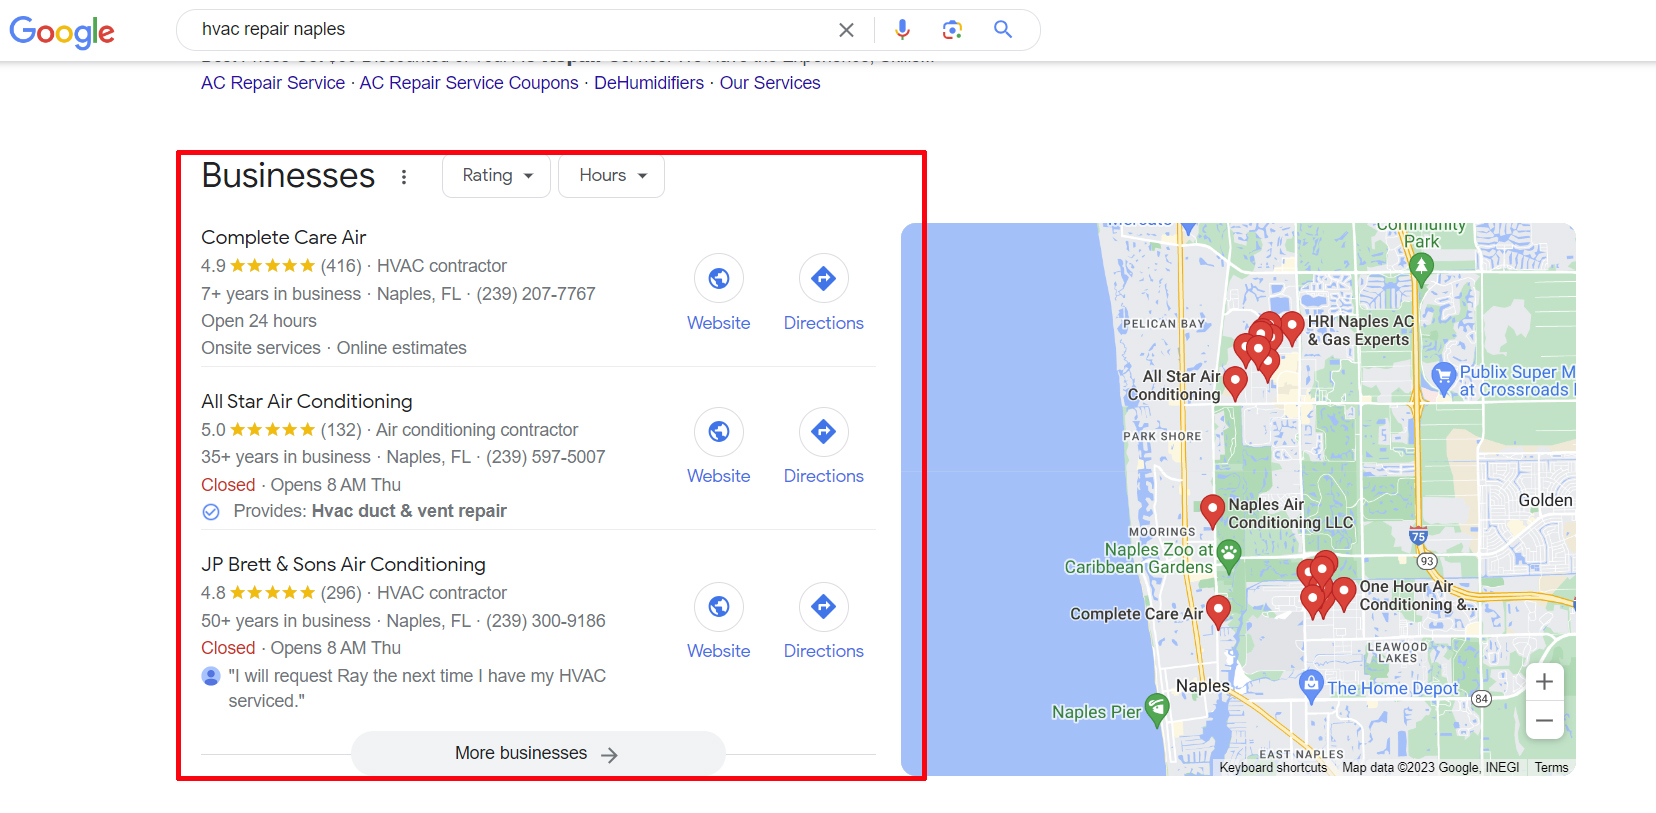
Task: Click Keyboard shortcuts on the map
Action: pyautogui.click(x=1273, y=768)
